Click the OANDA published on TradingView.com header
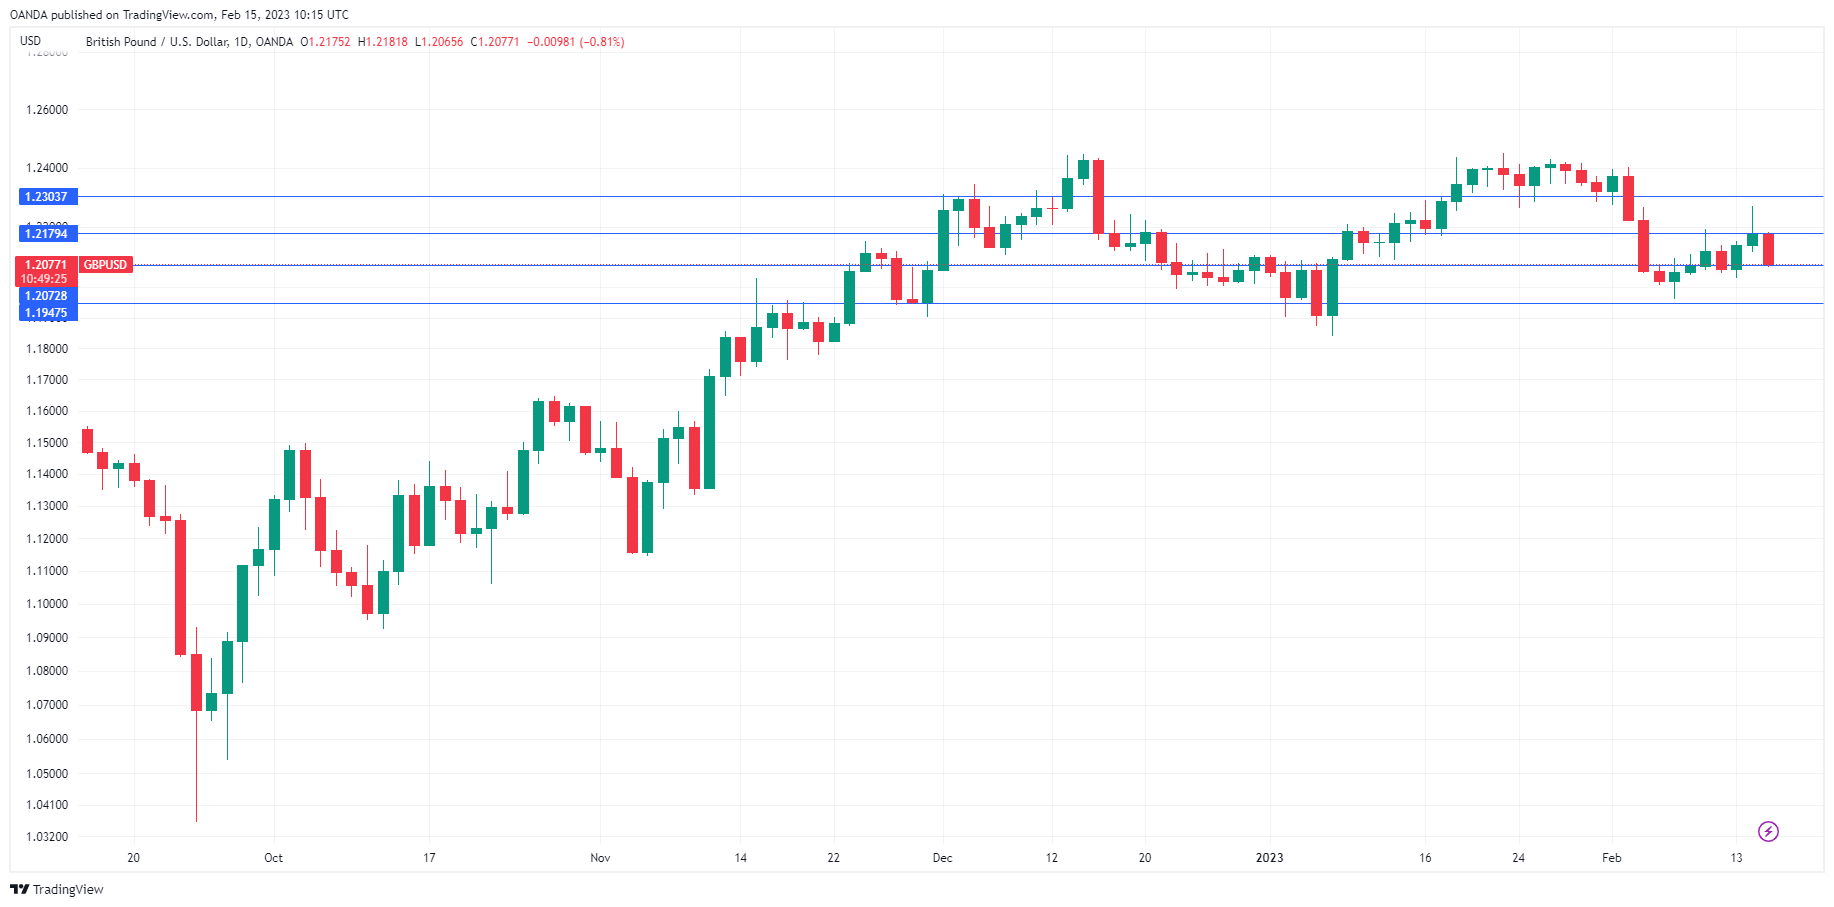 pyautogui.click(x=179, y=14)
